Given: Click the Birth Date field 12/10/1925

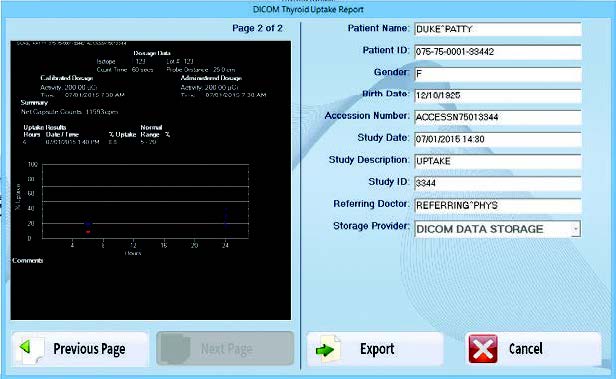Looking at the screenshot, I should click(x=497, y=95).
